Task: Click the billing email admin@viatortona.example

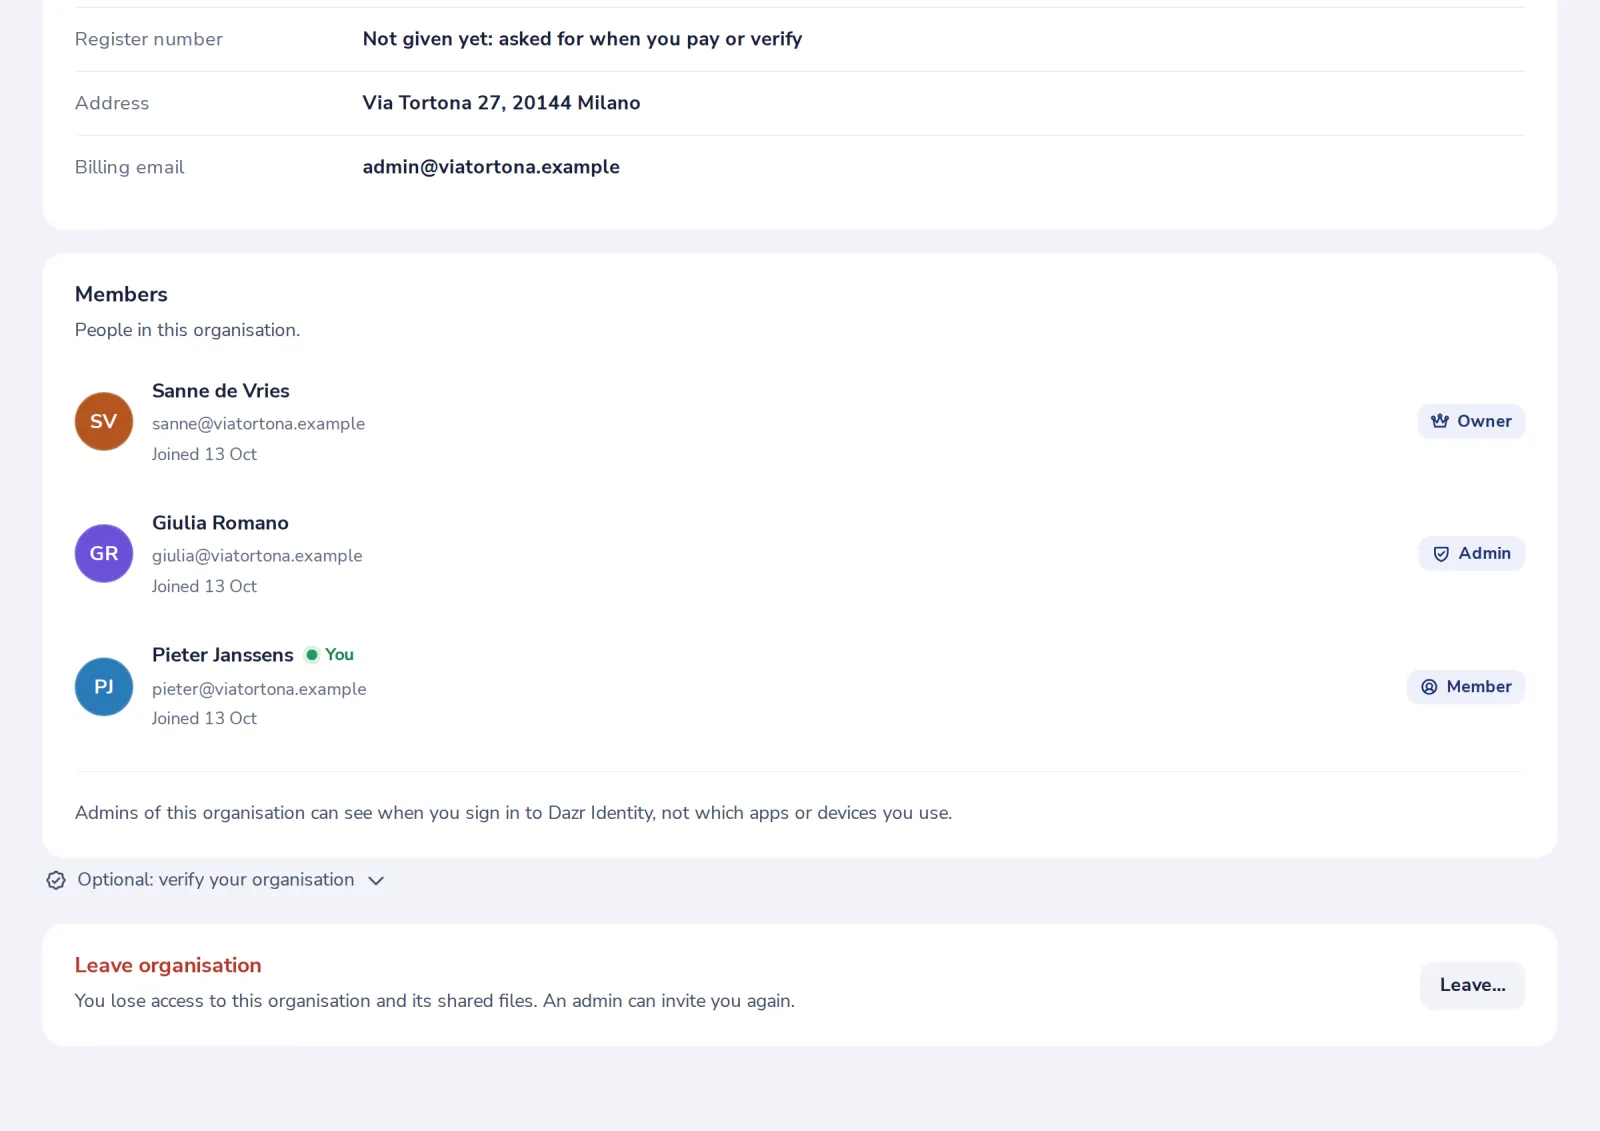Action: pos(491,167)
